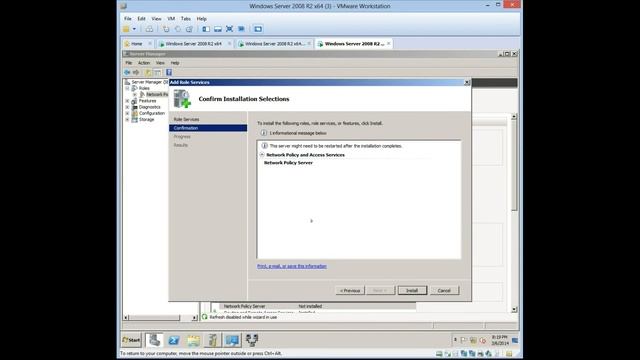Click Server Manager forward arrow icon

click(x=136, y=72)
